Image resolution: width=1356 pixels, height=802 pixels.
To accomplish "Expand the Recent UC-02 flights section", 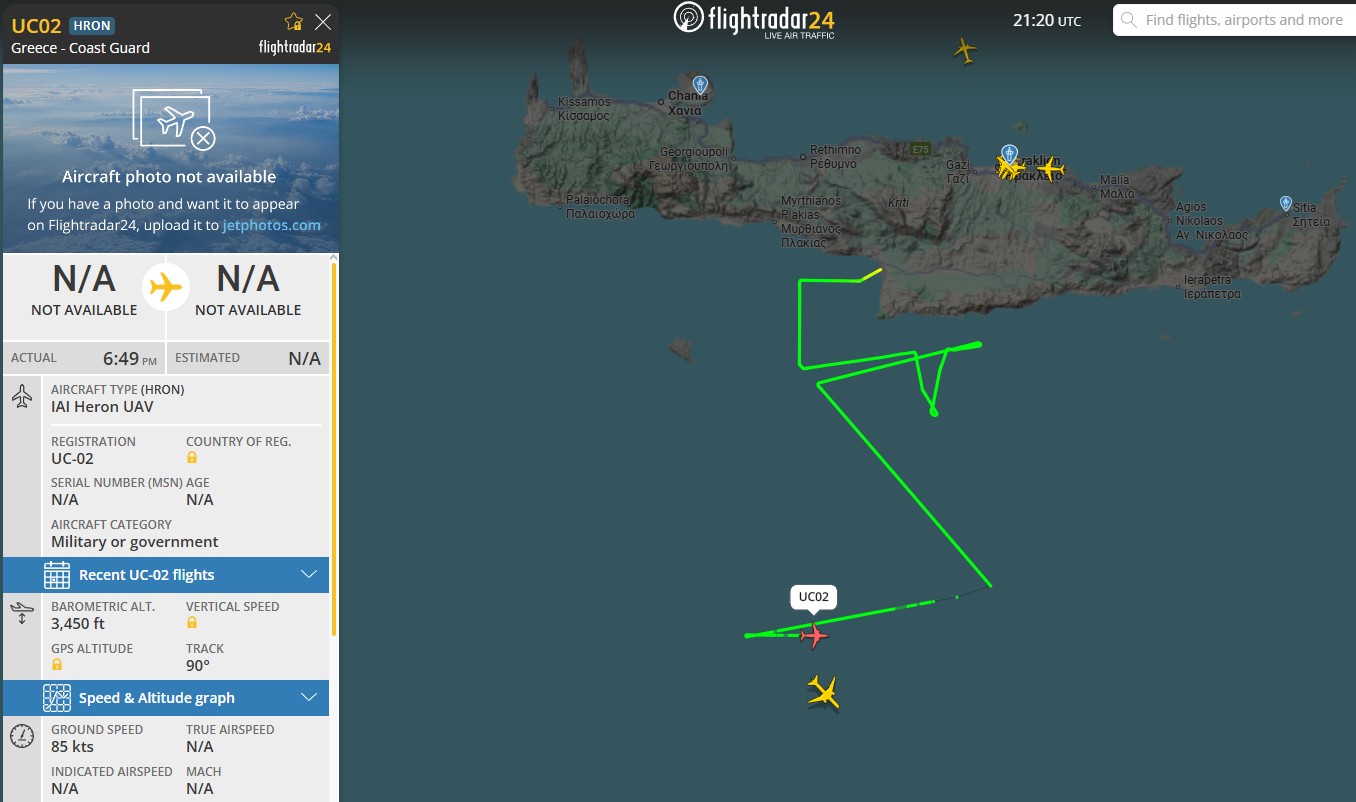I will (166, 575).
